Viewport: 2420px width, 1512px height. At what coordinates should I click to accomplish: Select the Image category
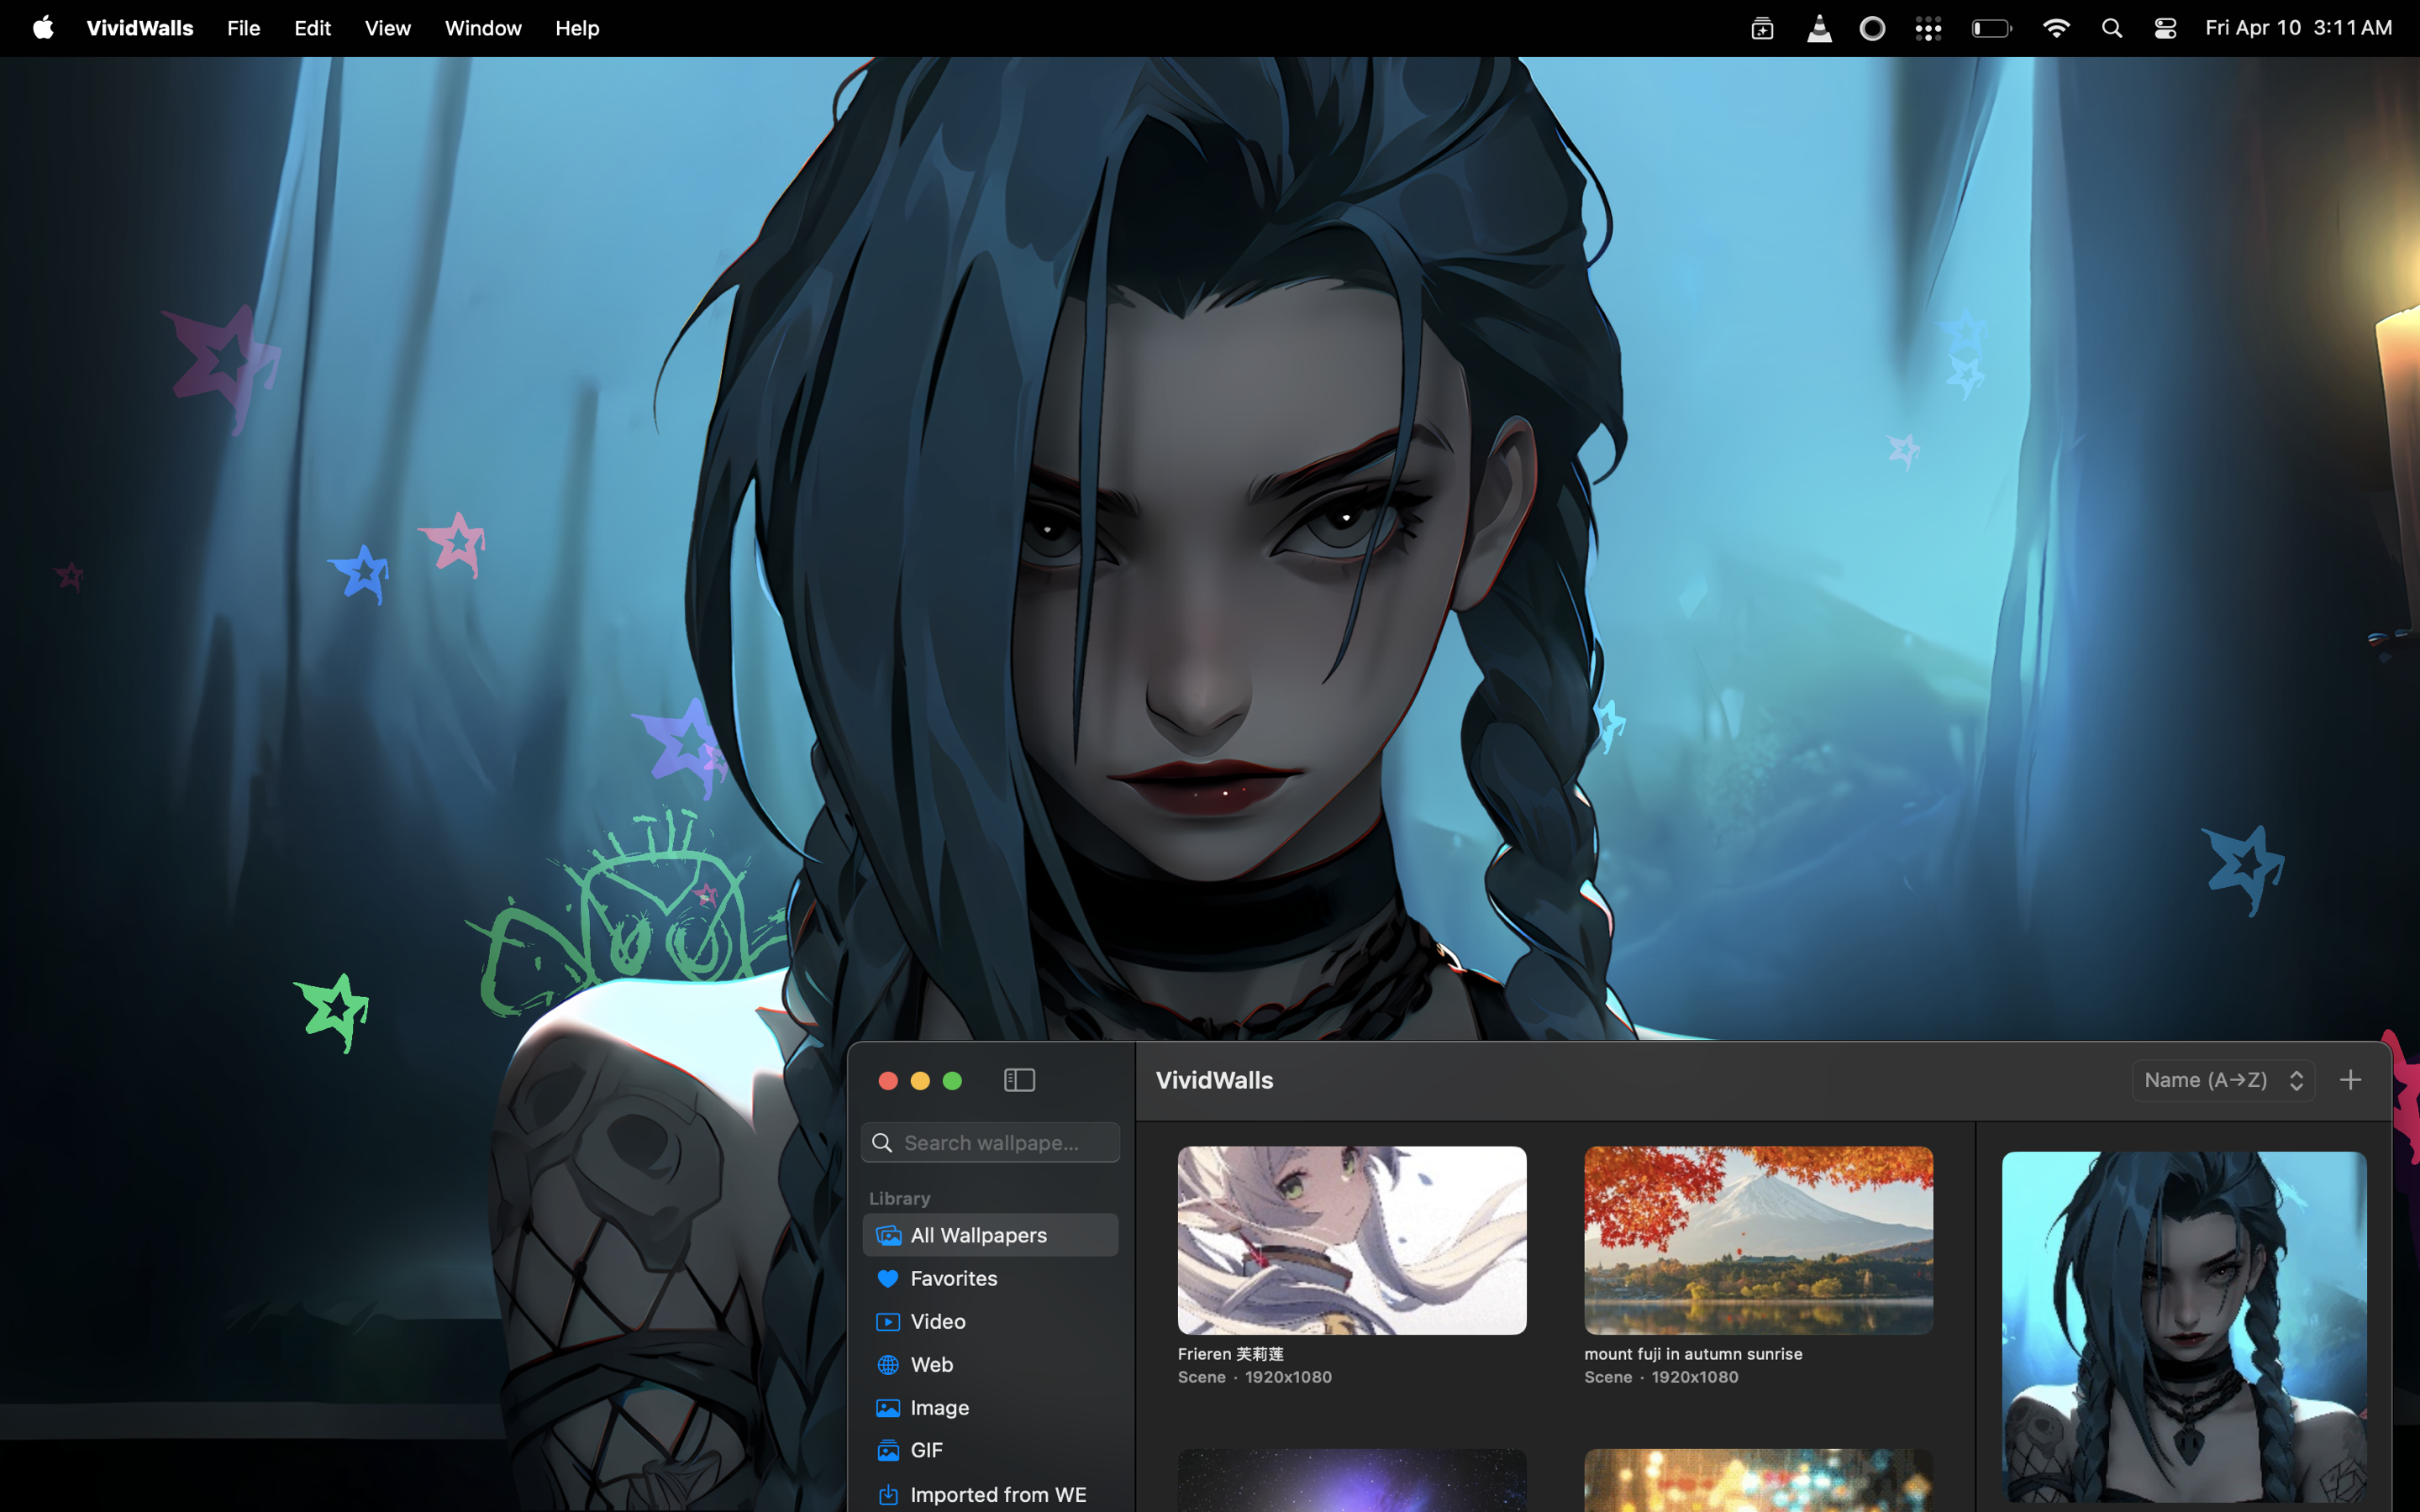pyautogui.click(x=990, y=1407)
